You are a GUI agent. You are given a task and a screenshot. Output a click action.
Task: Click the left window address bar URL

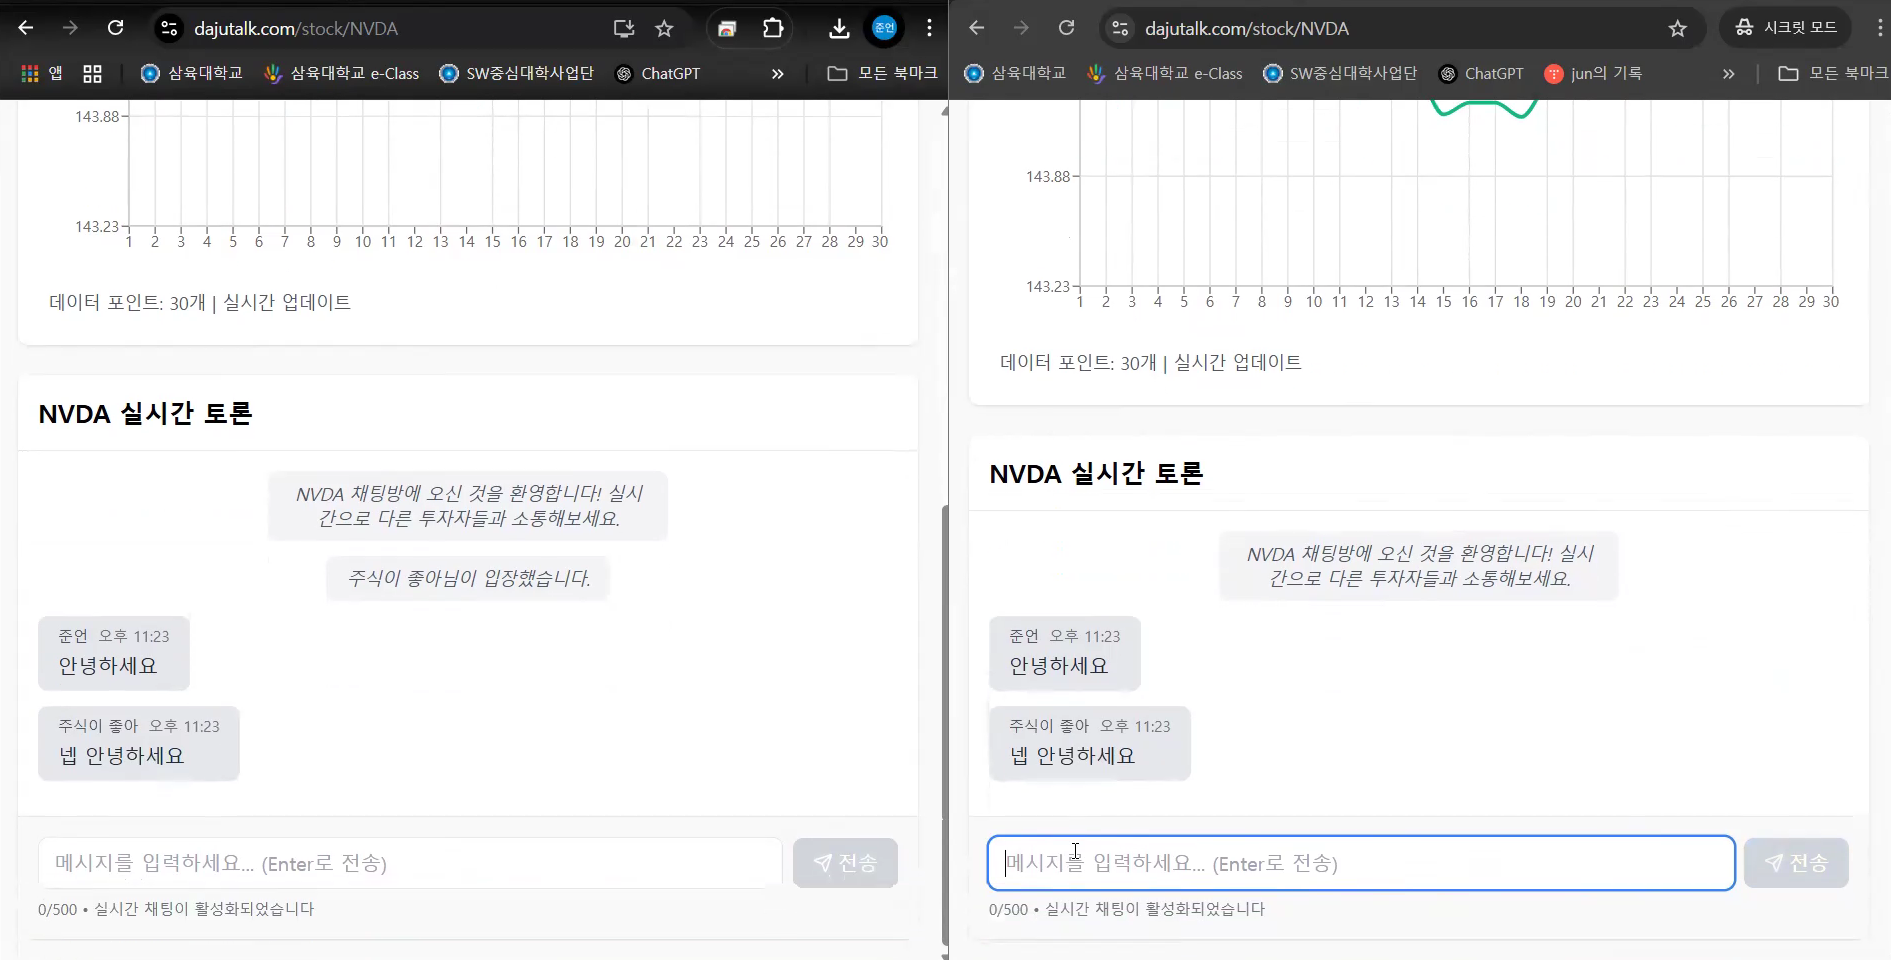click(296, 29)
